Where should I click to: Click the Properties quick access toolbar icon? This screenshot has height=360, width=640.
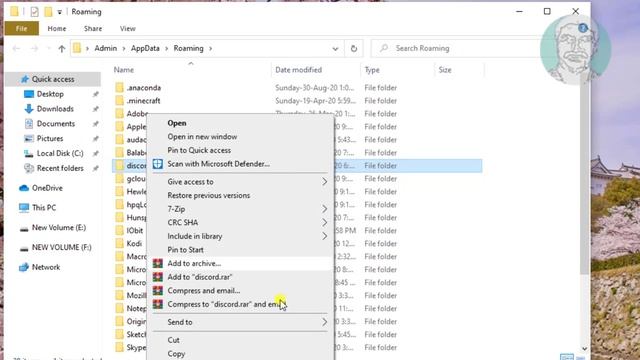tap(34, 12)
